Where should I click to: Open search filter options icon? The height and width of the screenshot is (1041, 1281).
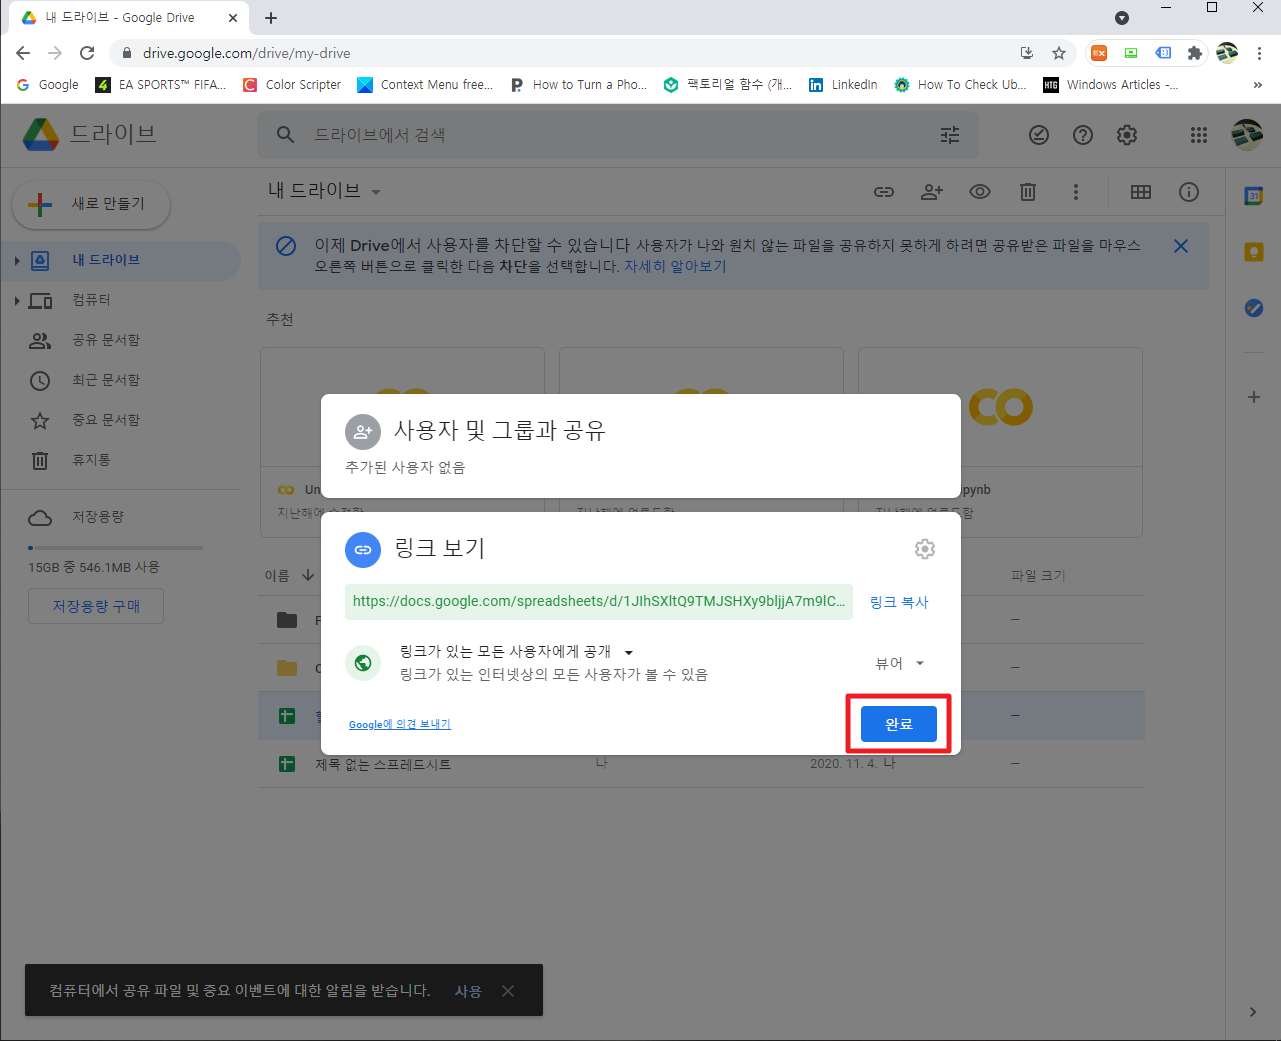(950, 135)
